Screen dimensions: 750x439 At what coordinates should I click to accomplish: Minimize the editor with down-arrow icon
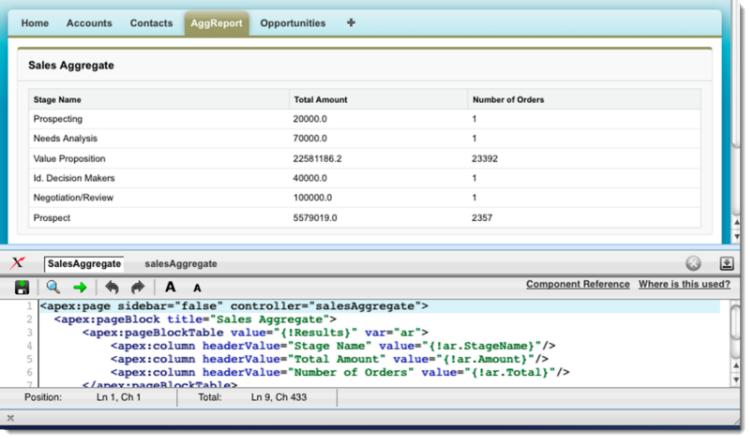tap(726, 264)
